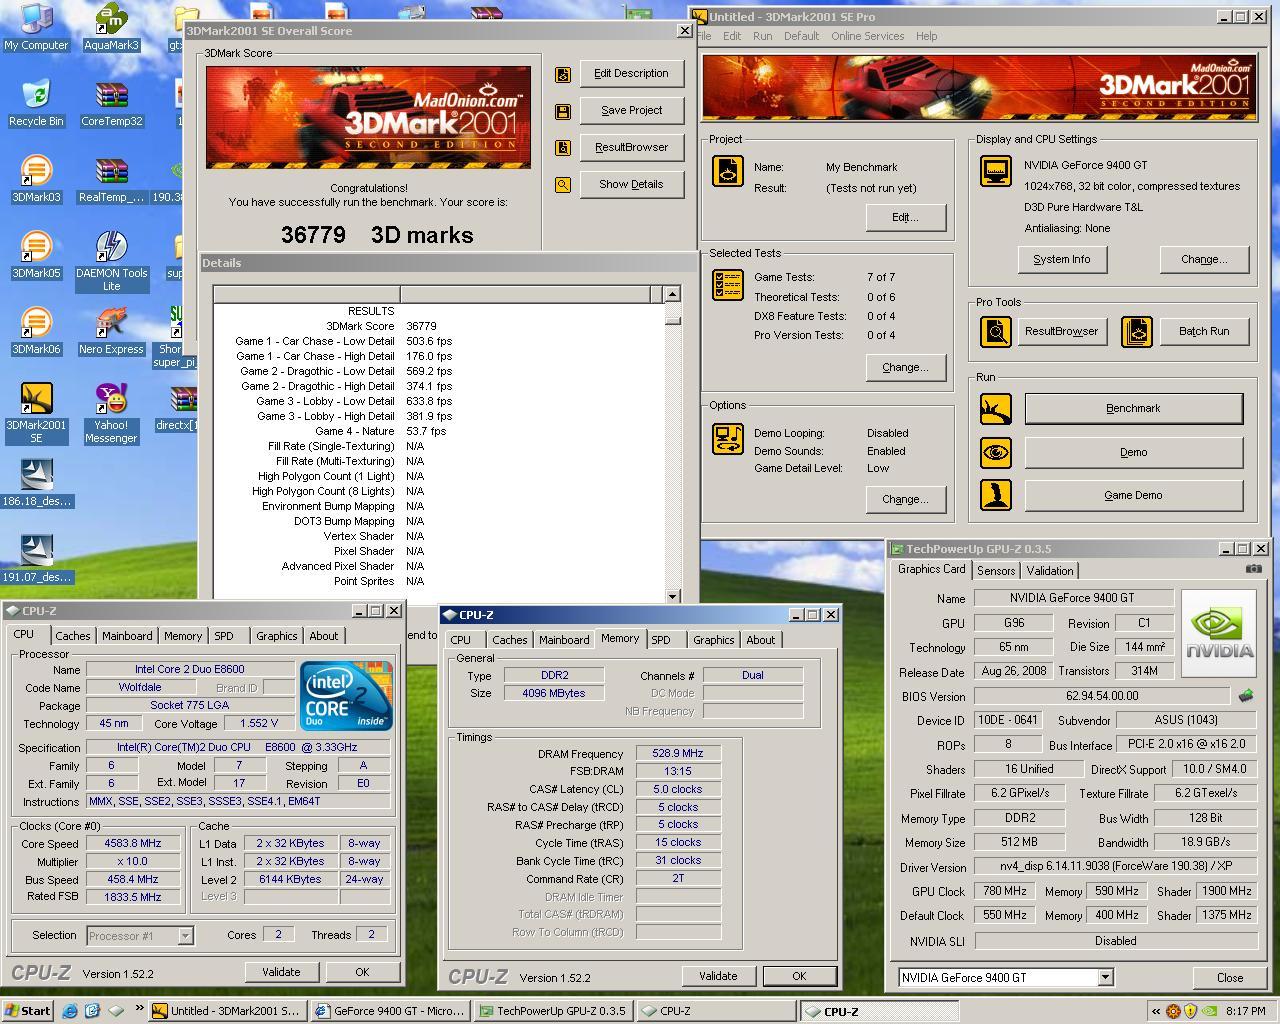Click Edit button in Project section
The height and width of the screenshot is (1024, 1280).
point(905,218)
